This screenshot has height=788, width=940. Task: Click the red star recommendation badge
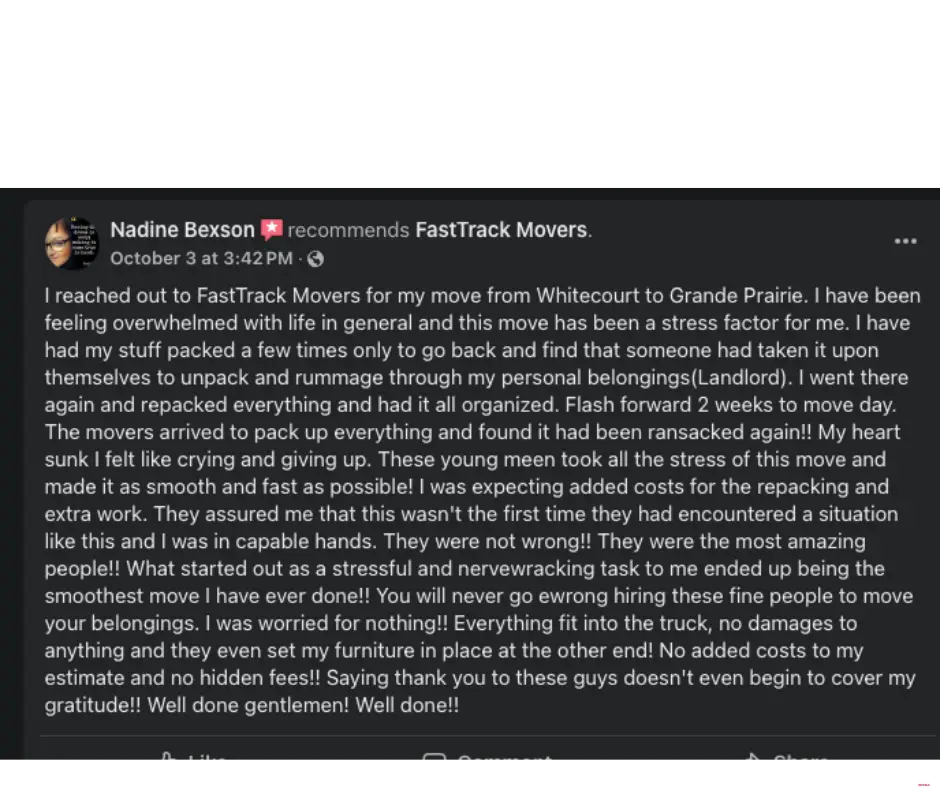click(x=272, y=230)
